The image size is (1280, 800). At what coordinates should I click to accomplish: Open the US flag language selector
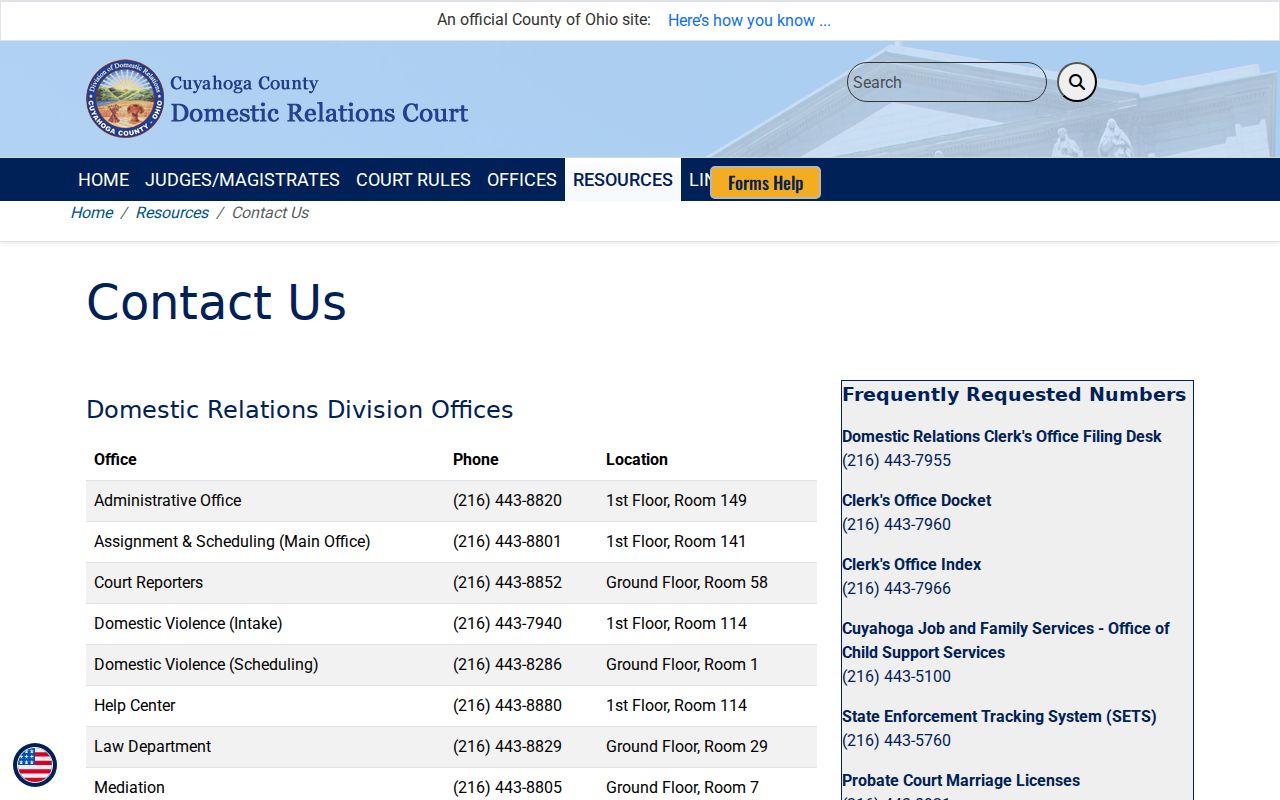click(35, 765)
